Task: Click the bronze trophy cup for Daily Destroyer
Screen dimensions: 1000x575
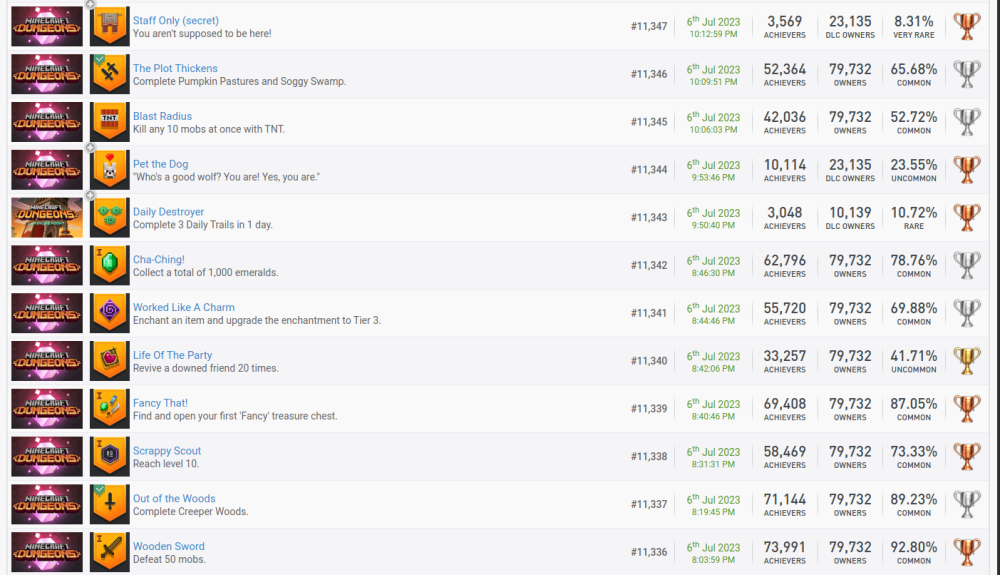Action: tap(967, 218)
